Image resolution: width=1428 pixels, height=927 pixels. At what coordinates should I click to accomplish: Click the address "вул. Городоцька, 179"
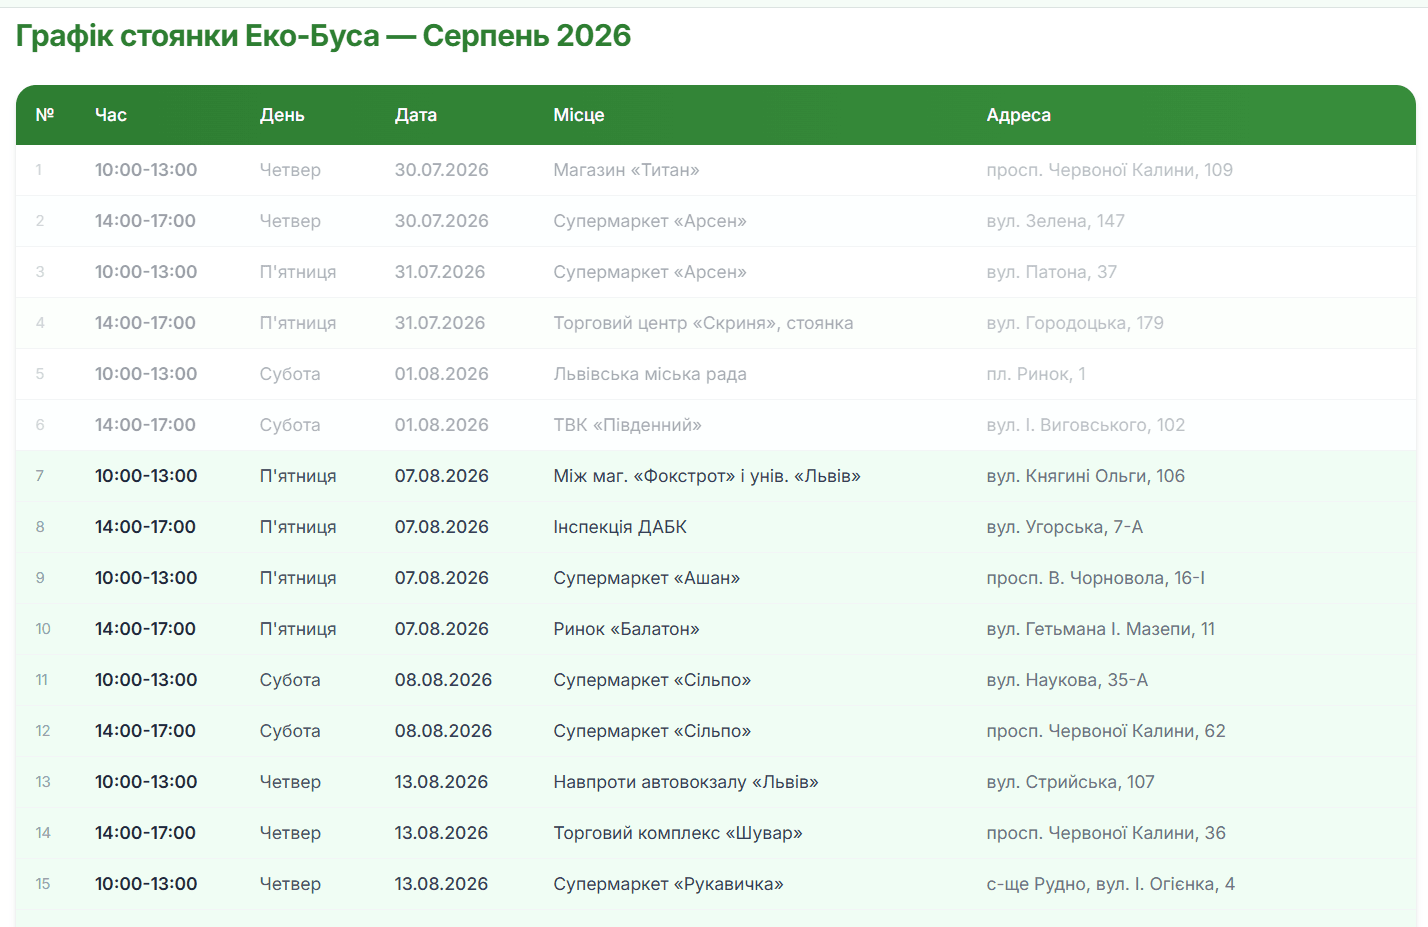1075,323
